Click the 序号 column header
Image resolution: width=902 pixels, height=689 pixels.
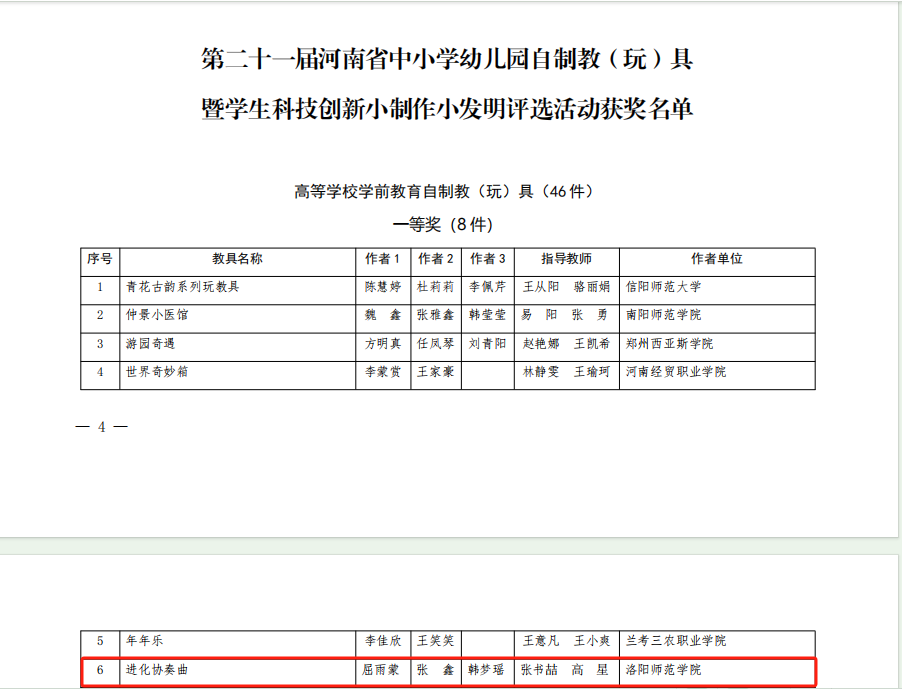pos(100,259)
